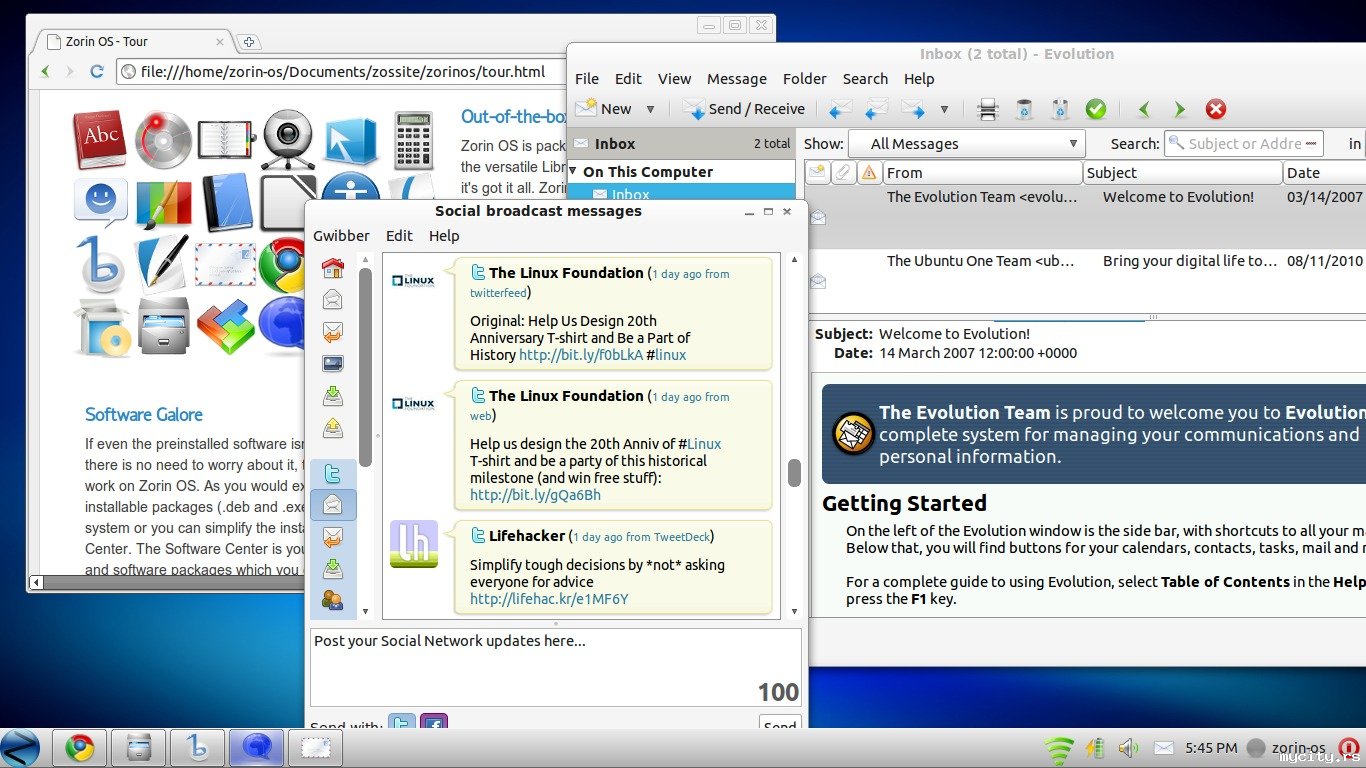The image size is (1366, 768).
Task: Print the message from Evolution toolbar
Action: click(x=988, y=109)
